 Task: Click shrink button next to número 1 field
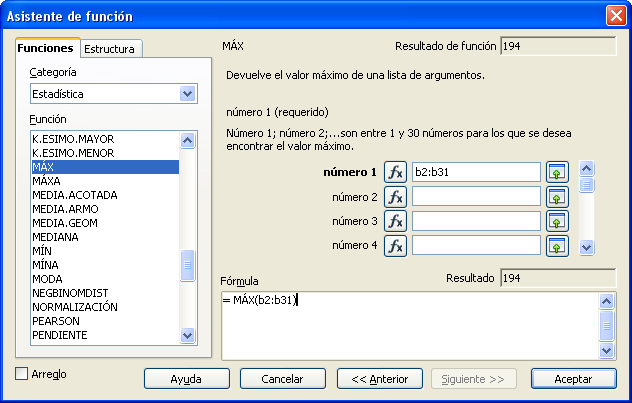click(557, 172)
